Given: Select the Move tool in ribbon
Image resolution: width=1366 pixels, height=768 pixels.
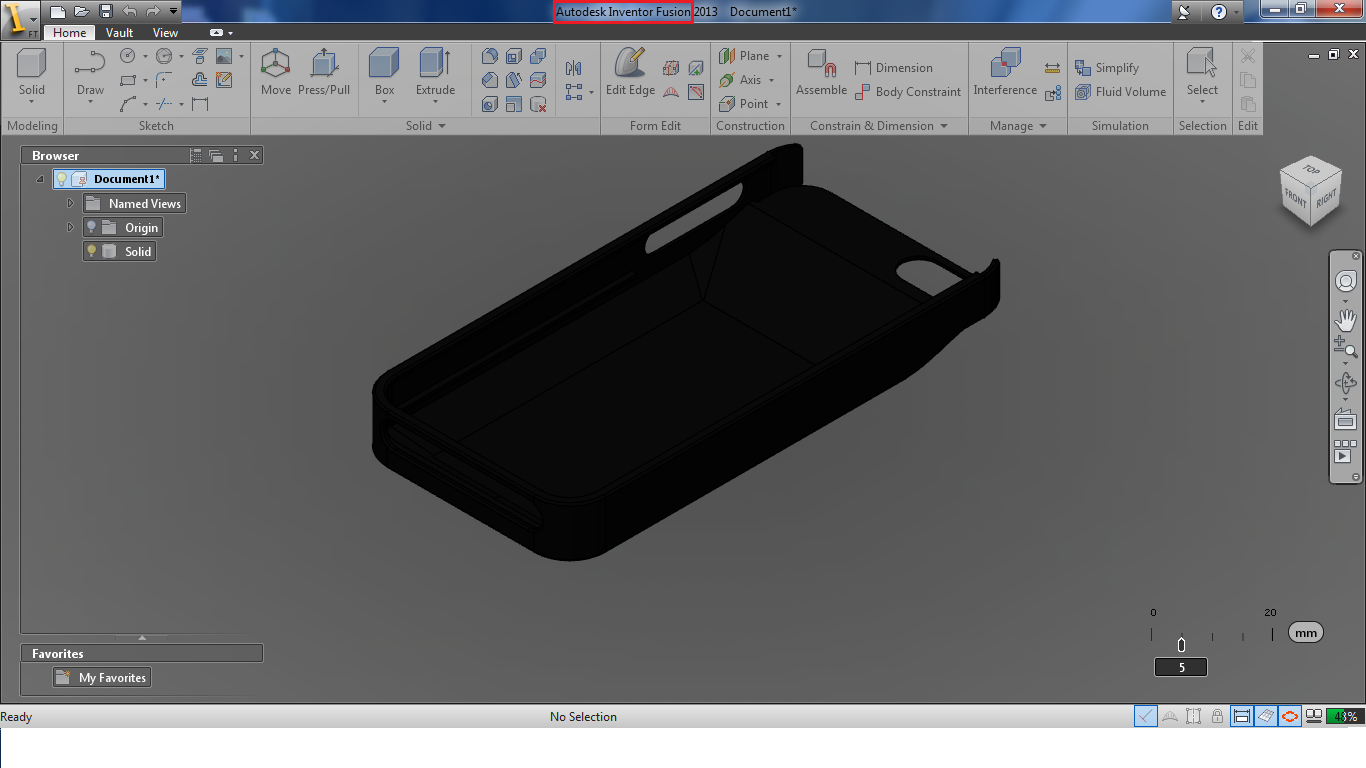Looking at the screenshot, I should point(275,73).
